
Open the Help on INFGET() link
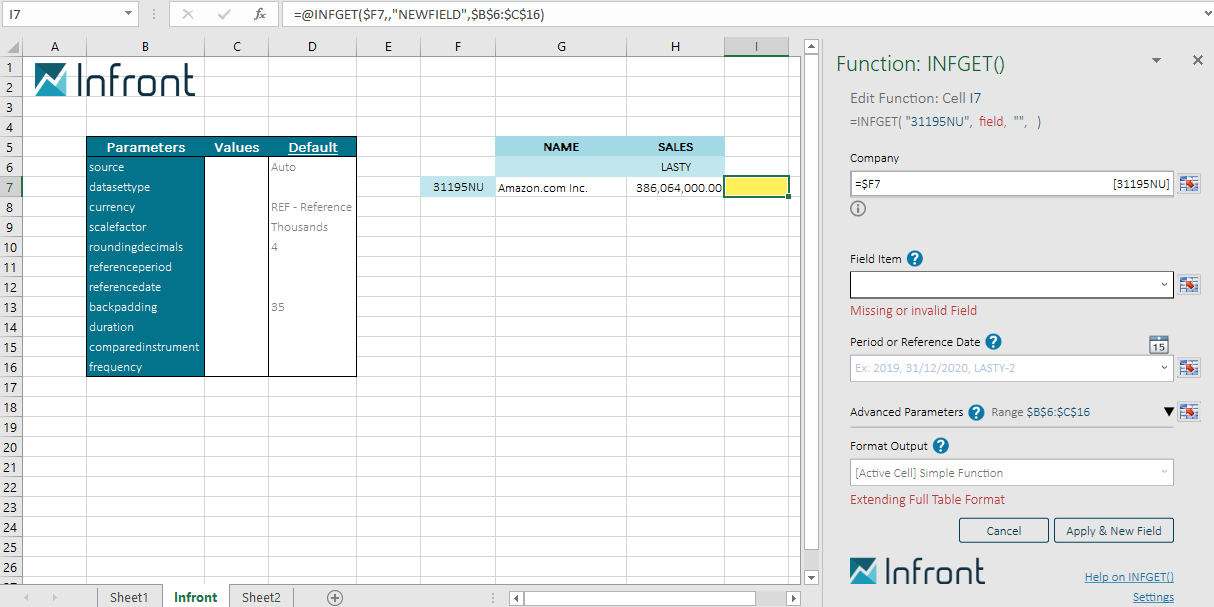click(x=1129, y=577)
